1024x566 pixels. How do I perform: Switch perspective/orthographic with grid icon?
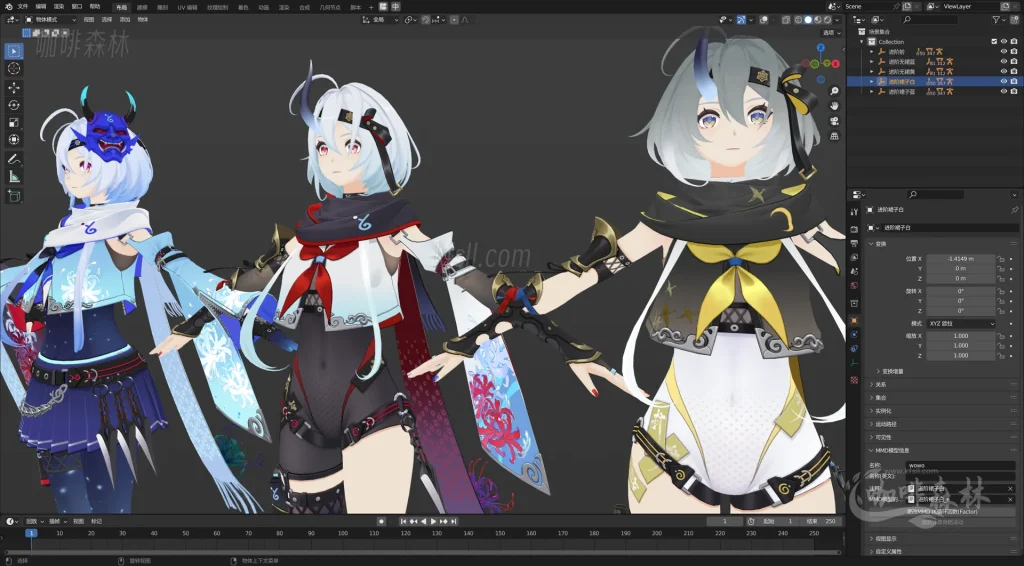(x=834, y=136)
